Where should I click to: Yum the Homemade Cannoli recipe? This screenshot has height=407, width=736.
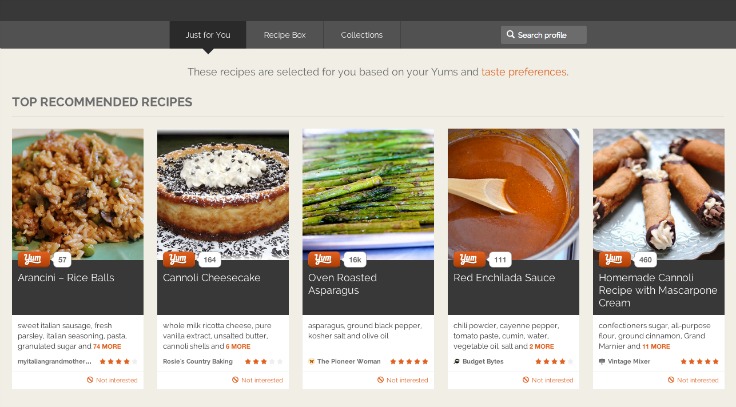[x=614, y=259]
